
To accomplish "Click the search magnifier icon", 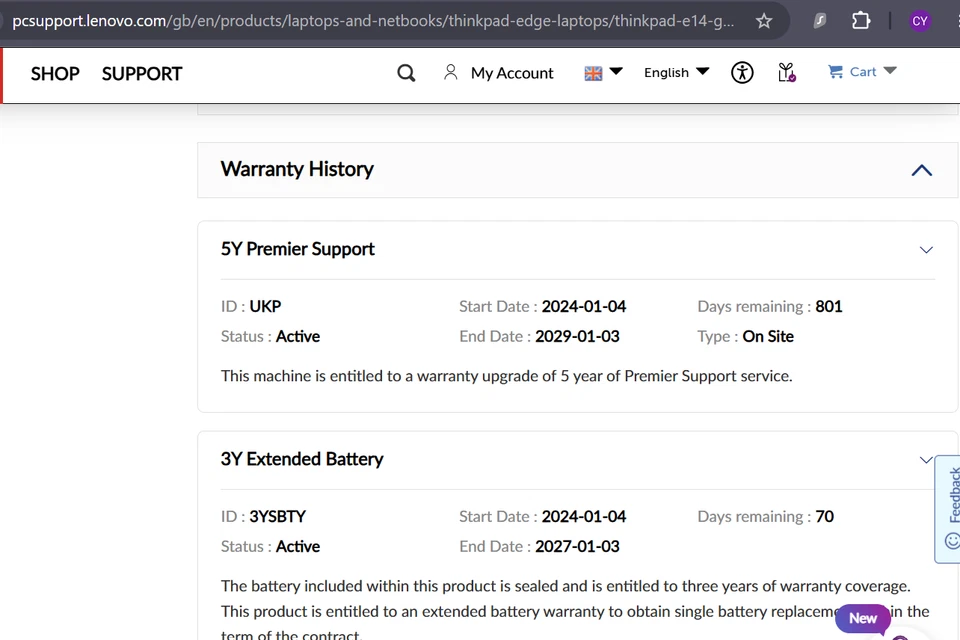I will 406,73.
